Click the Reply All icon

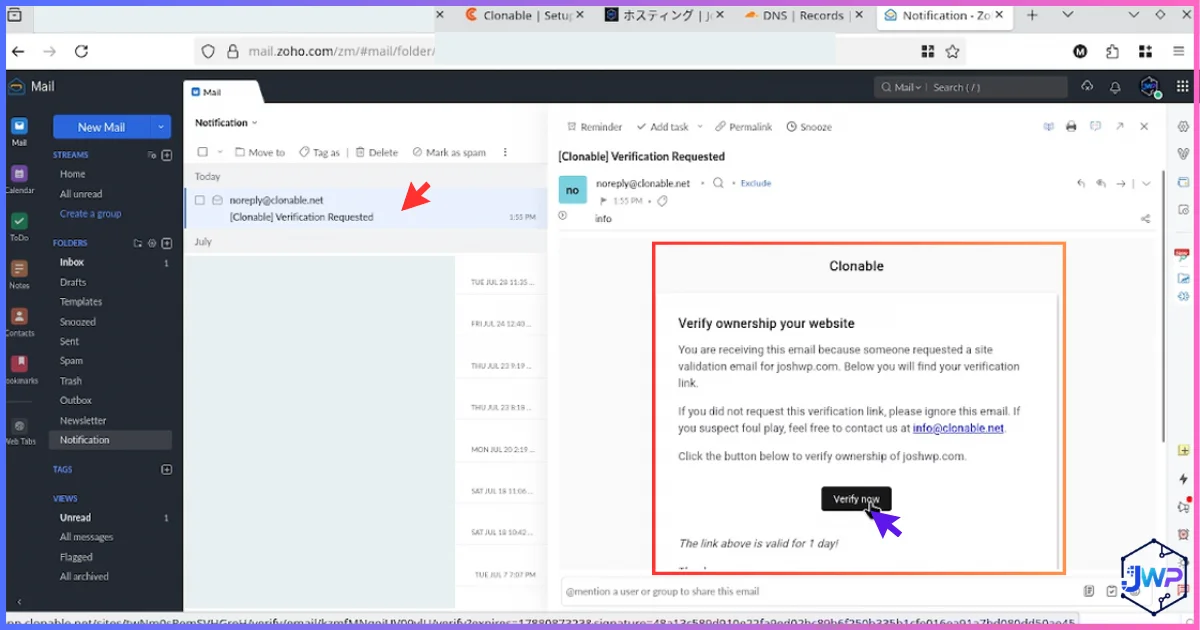coord(1101,183)
